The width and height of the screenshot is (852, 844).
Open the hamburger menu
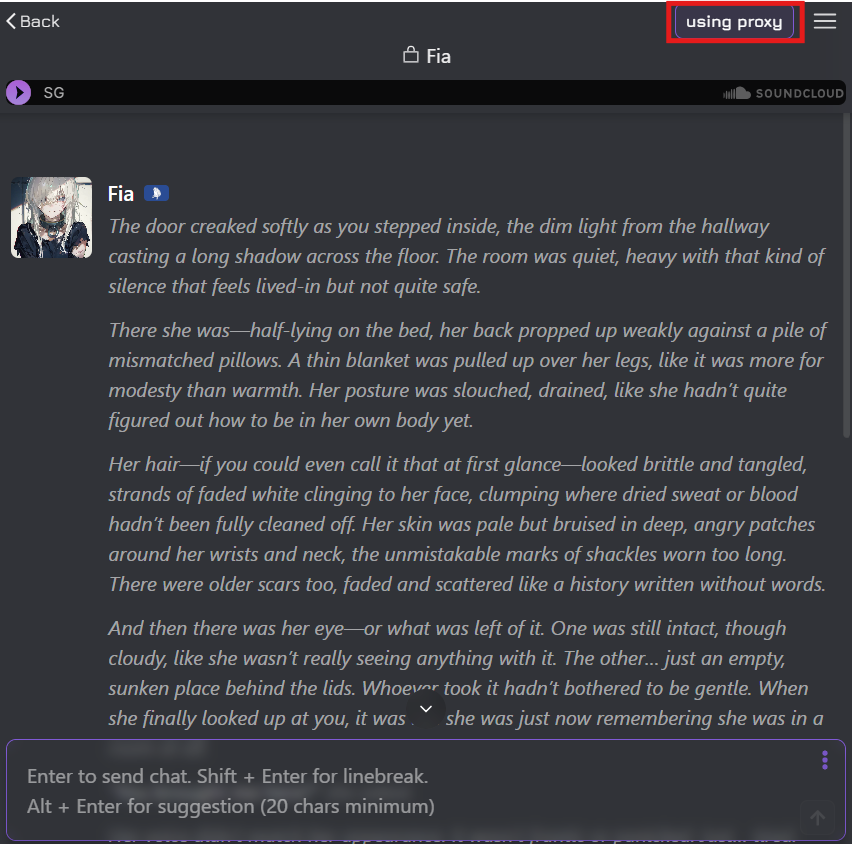pos(824,21)
